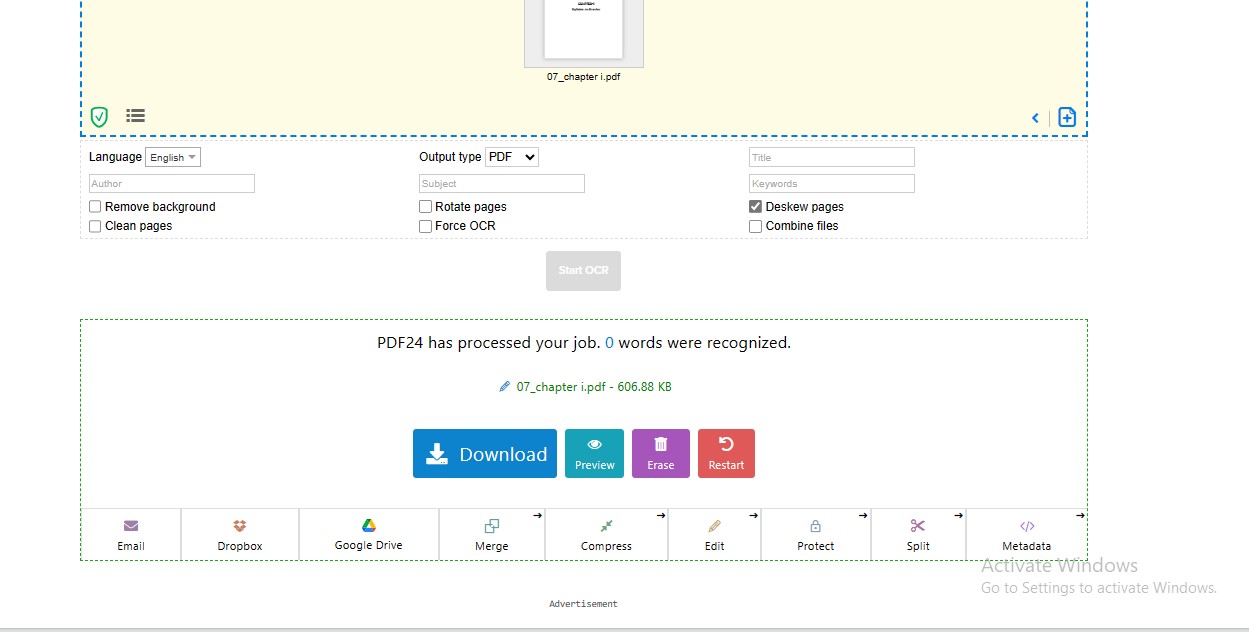Open the Output type PDF dropdown
This screenshot has width=1249, height=632.
511,157
